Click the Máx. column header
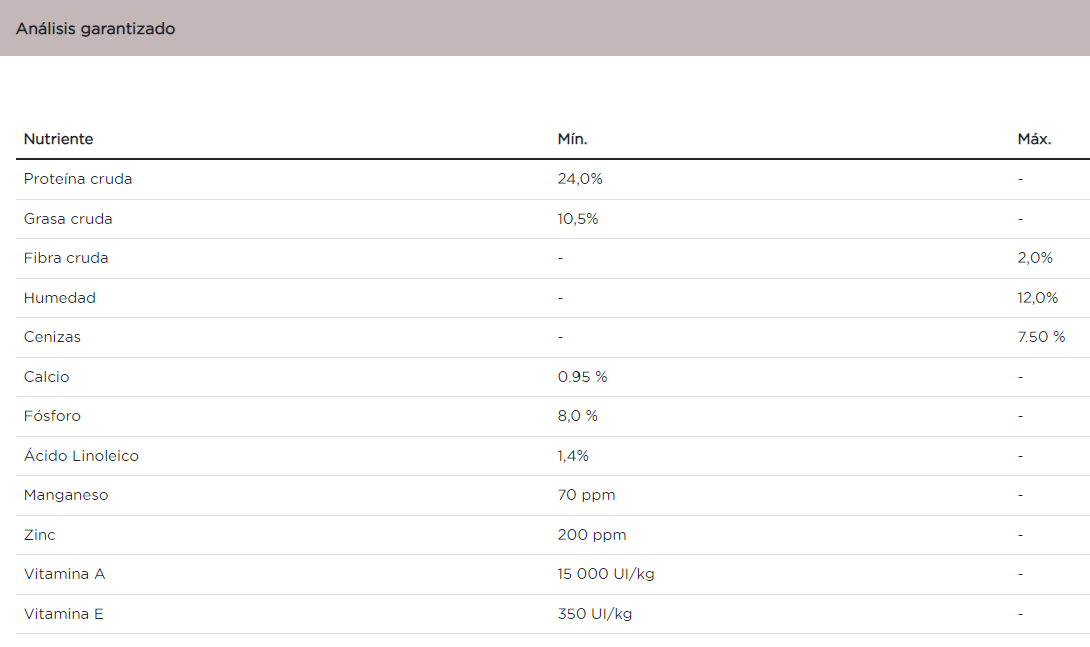 coord(1034,139)
